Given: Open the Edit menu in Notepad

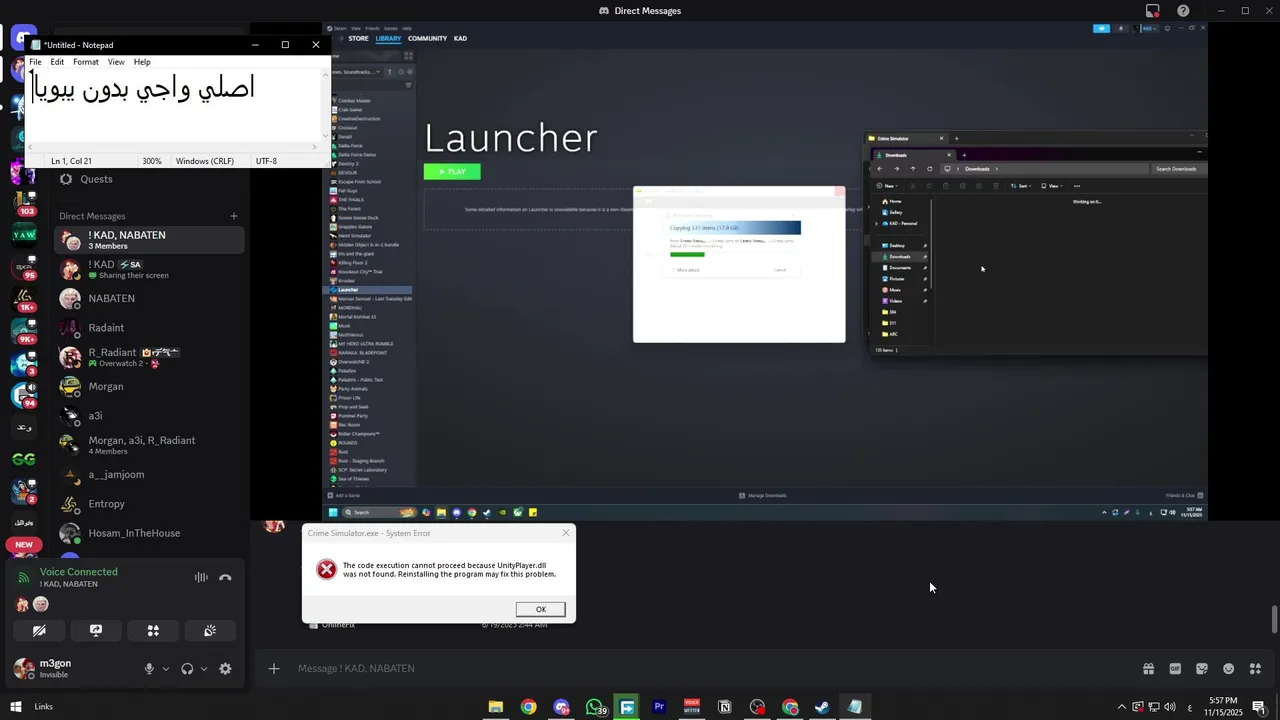Looking at the screenshot, I should [x=57, y=62].
